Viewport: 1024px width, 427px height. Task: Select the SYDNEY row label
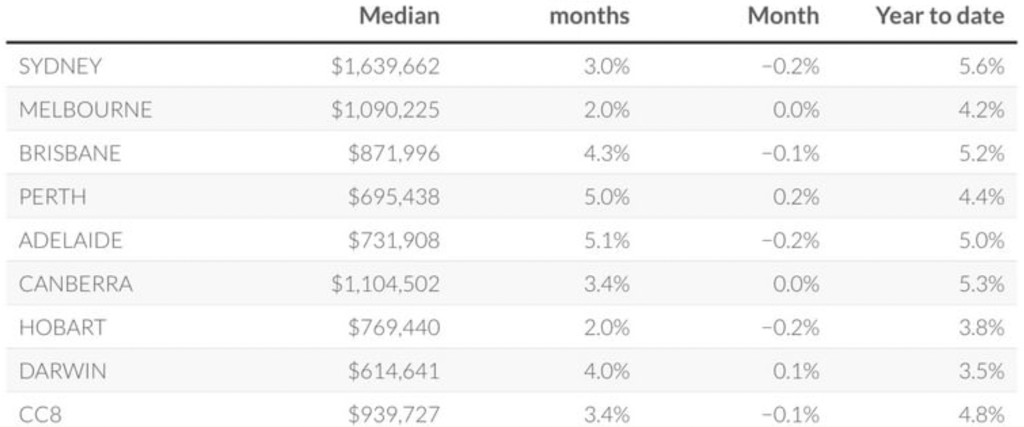[60, 66]
